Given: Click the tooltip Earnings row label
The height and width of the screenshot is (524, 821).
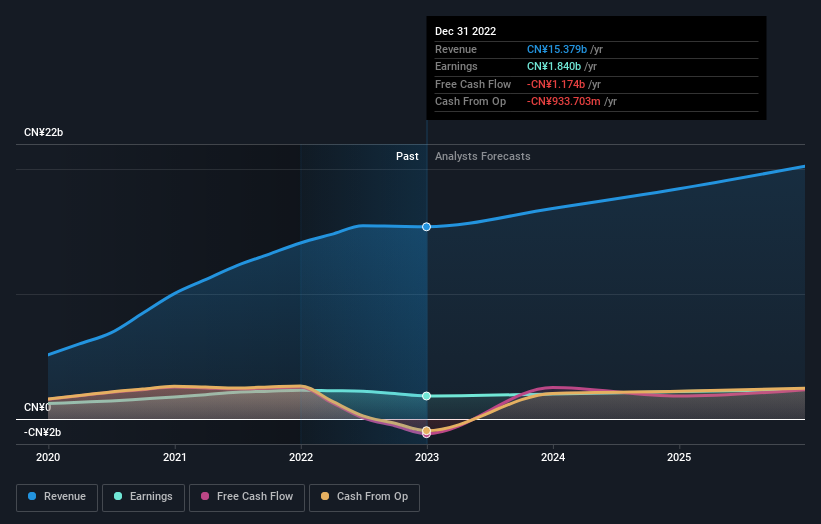Looking at the screenshot, I should (456, 66).
